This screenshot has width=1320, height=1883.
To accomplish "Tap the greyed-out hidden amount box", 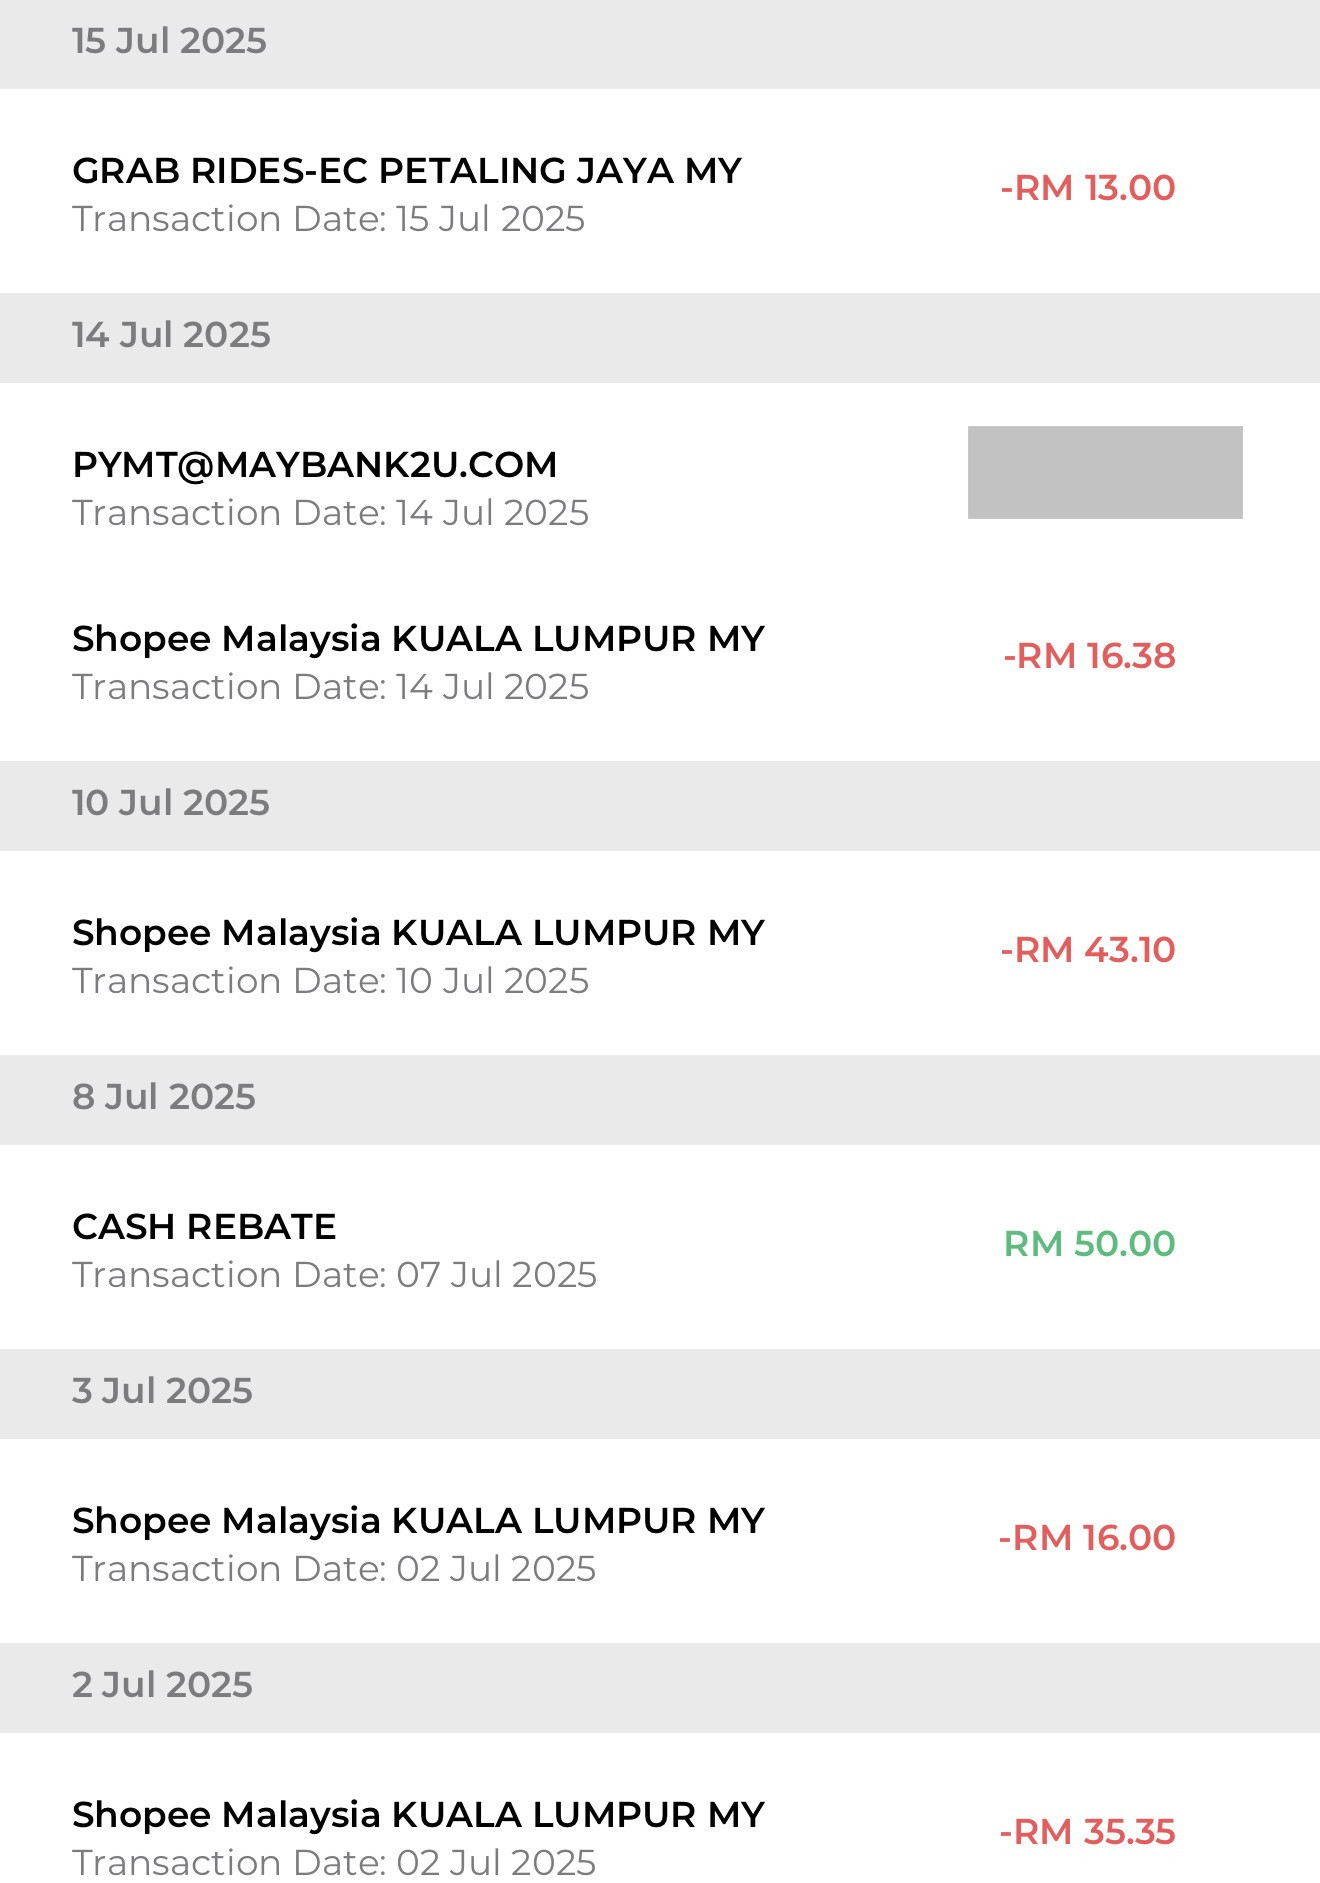I will pyautogui.click(x=1104, y=472).
